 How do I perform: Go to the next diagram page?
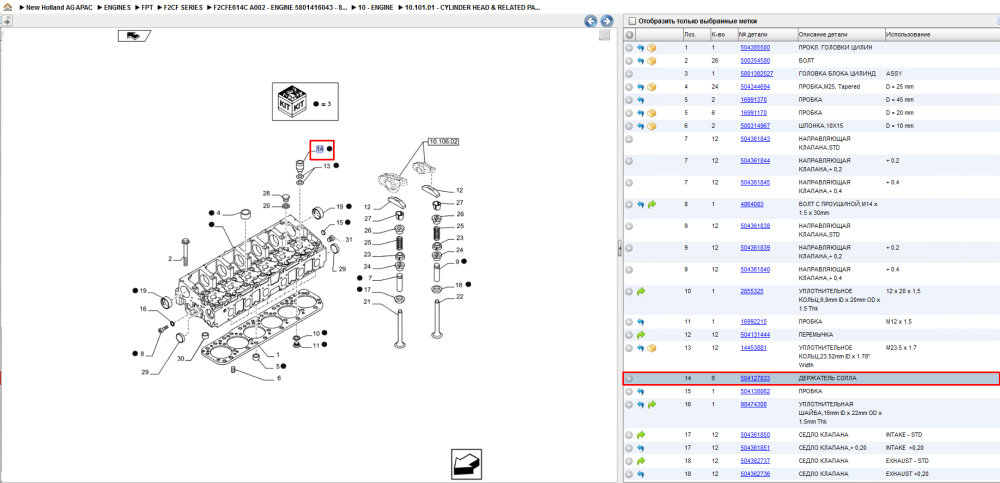607,21
